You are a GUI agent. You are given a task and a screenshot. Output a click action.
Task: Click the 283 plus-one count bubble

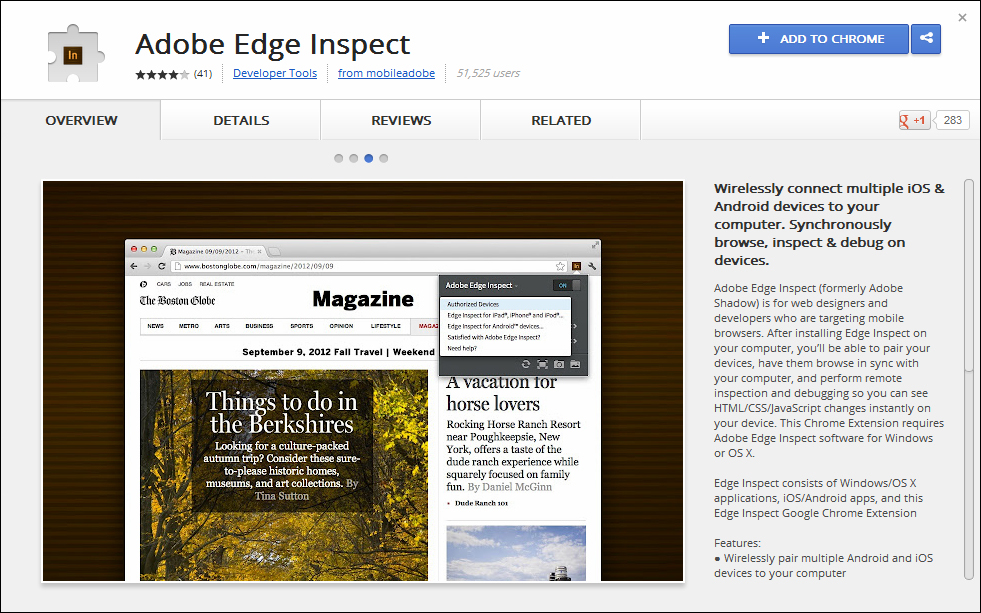(x=952, y=120)
